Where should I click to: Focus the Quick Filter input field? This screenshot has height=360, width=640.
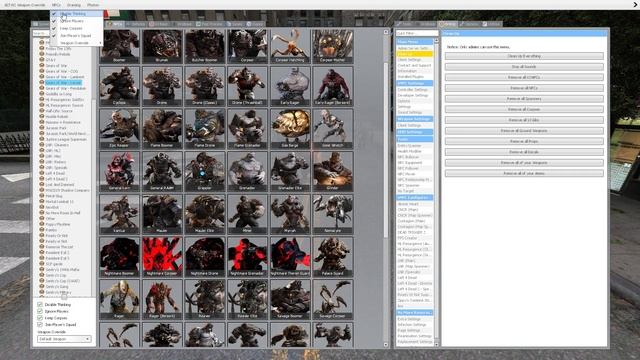click(417, 33)
